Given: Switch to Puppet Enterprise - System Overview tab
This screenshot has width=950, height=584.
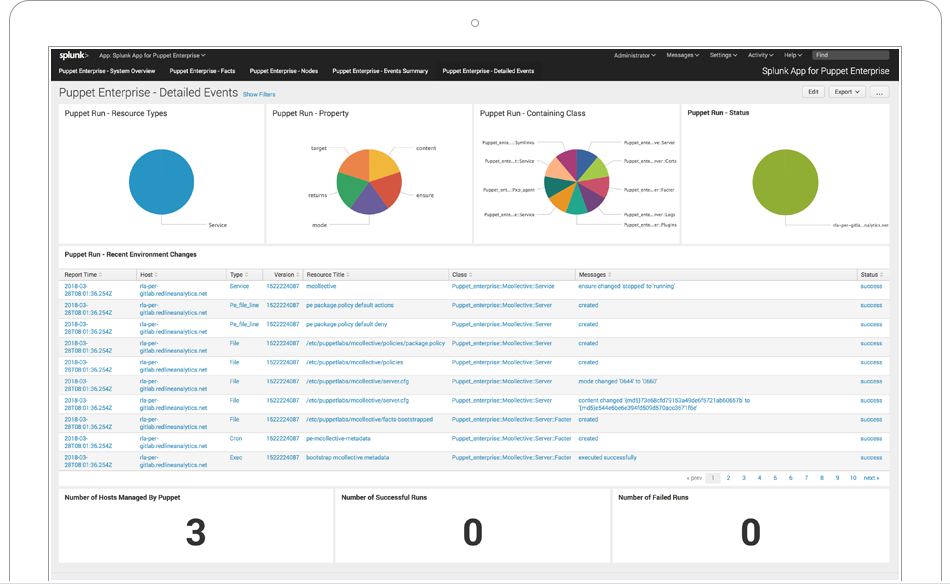Looking at the screenshot, I should coord(107,71).
